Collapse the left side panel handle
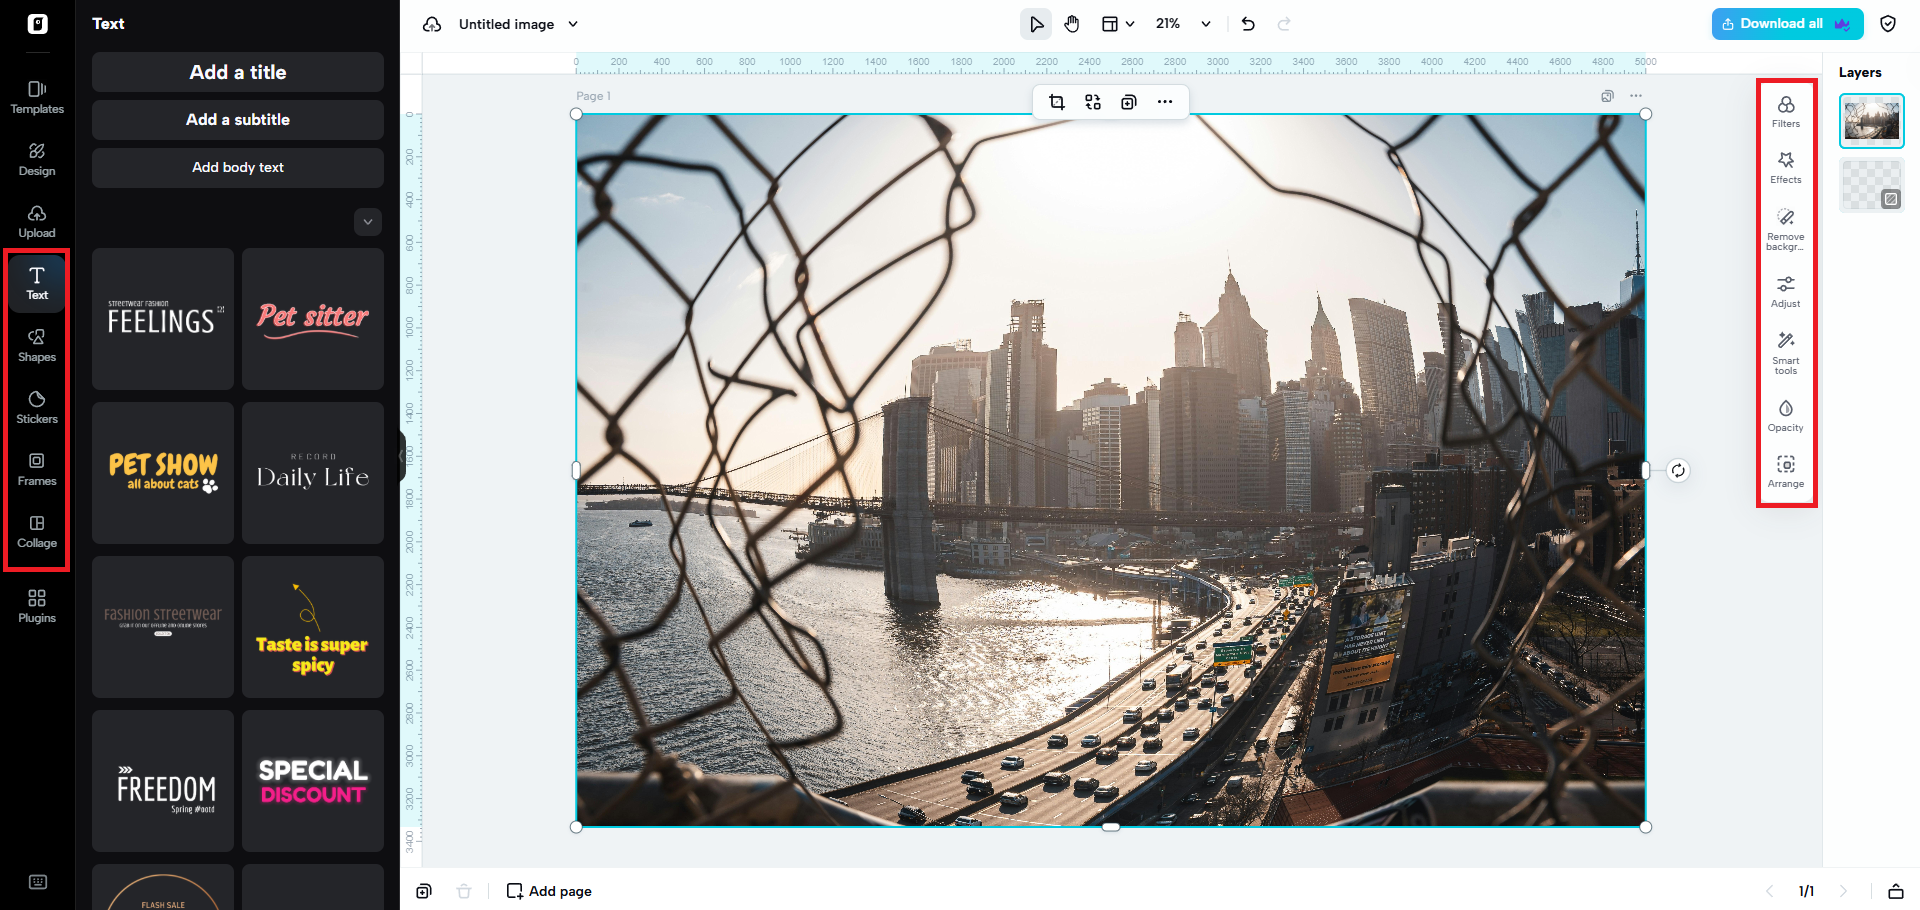Screen dimensions: 1920x910 [402, 456]
